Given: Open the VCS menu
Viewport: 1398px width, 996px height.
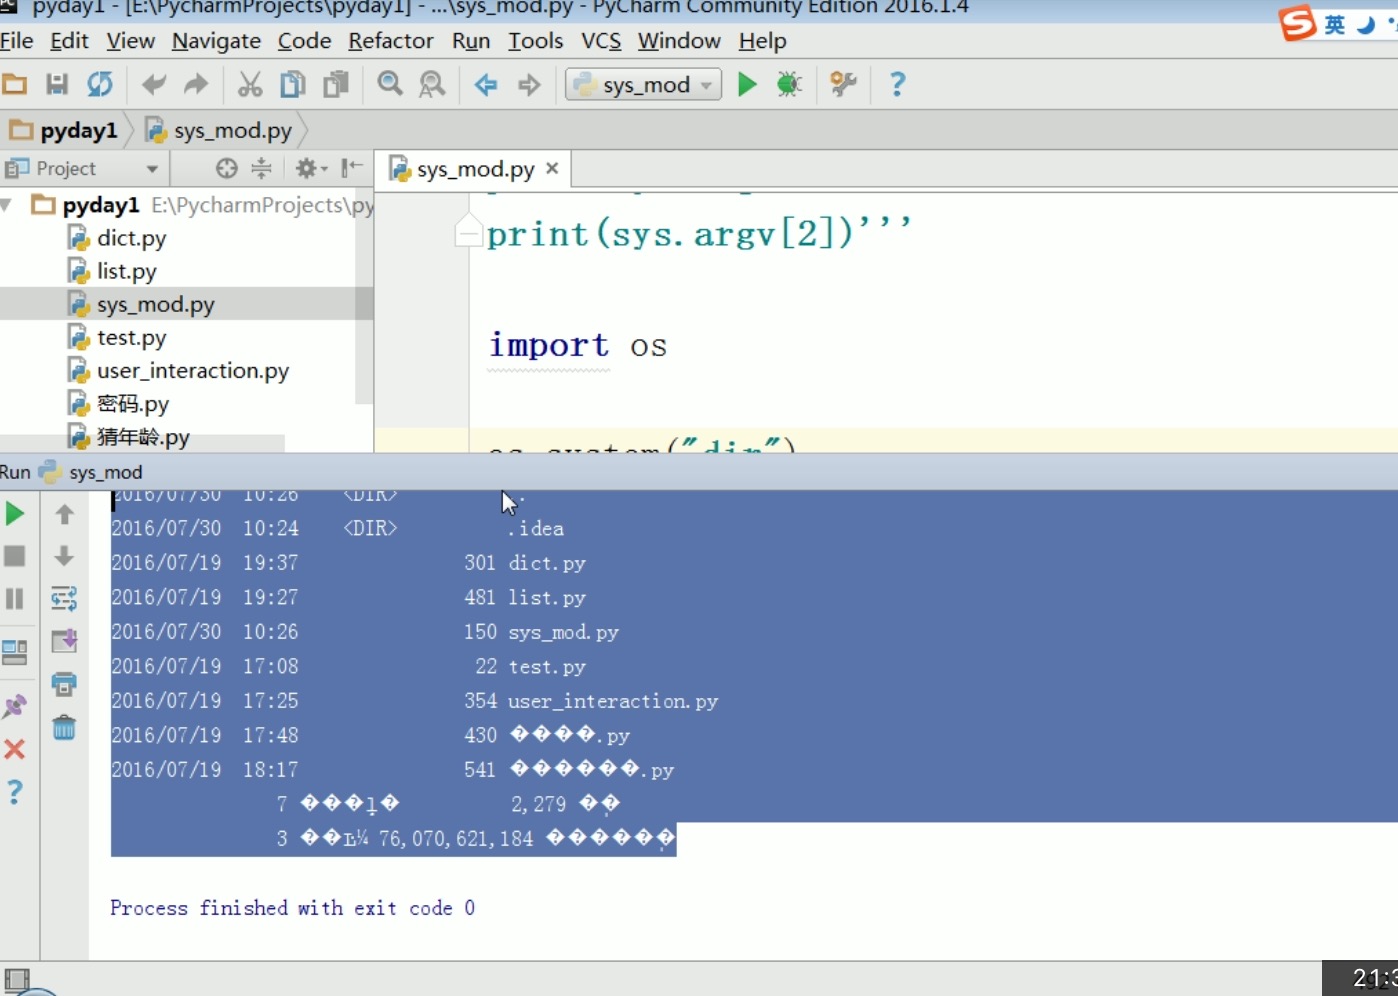Looking at the screenshot, I should [601, 41].
